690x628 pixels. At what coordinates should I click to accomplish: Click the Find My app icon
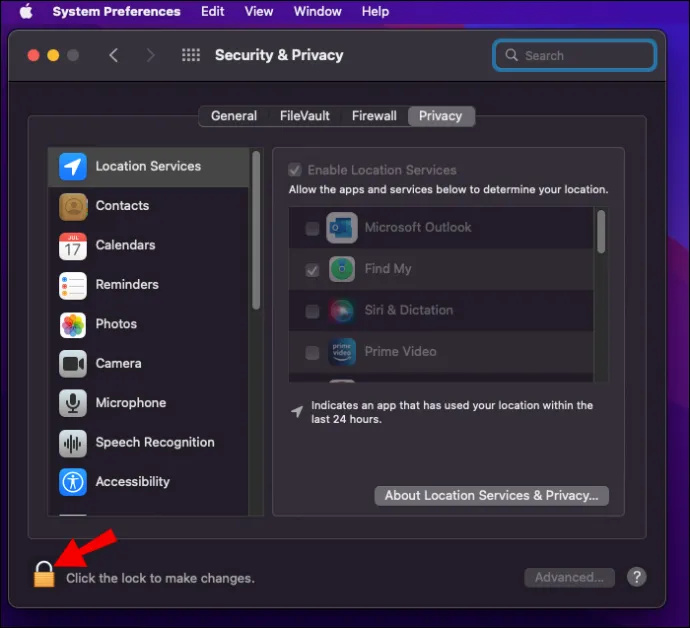pyautogui.click(x=342, y=269)
